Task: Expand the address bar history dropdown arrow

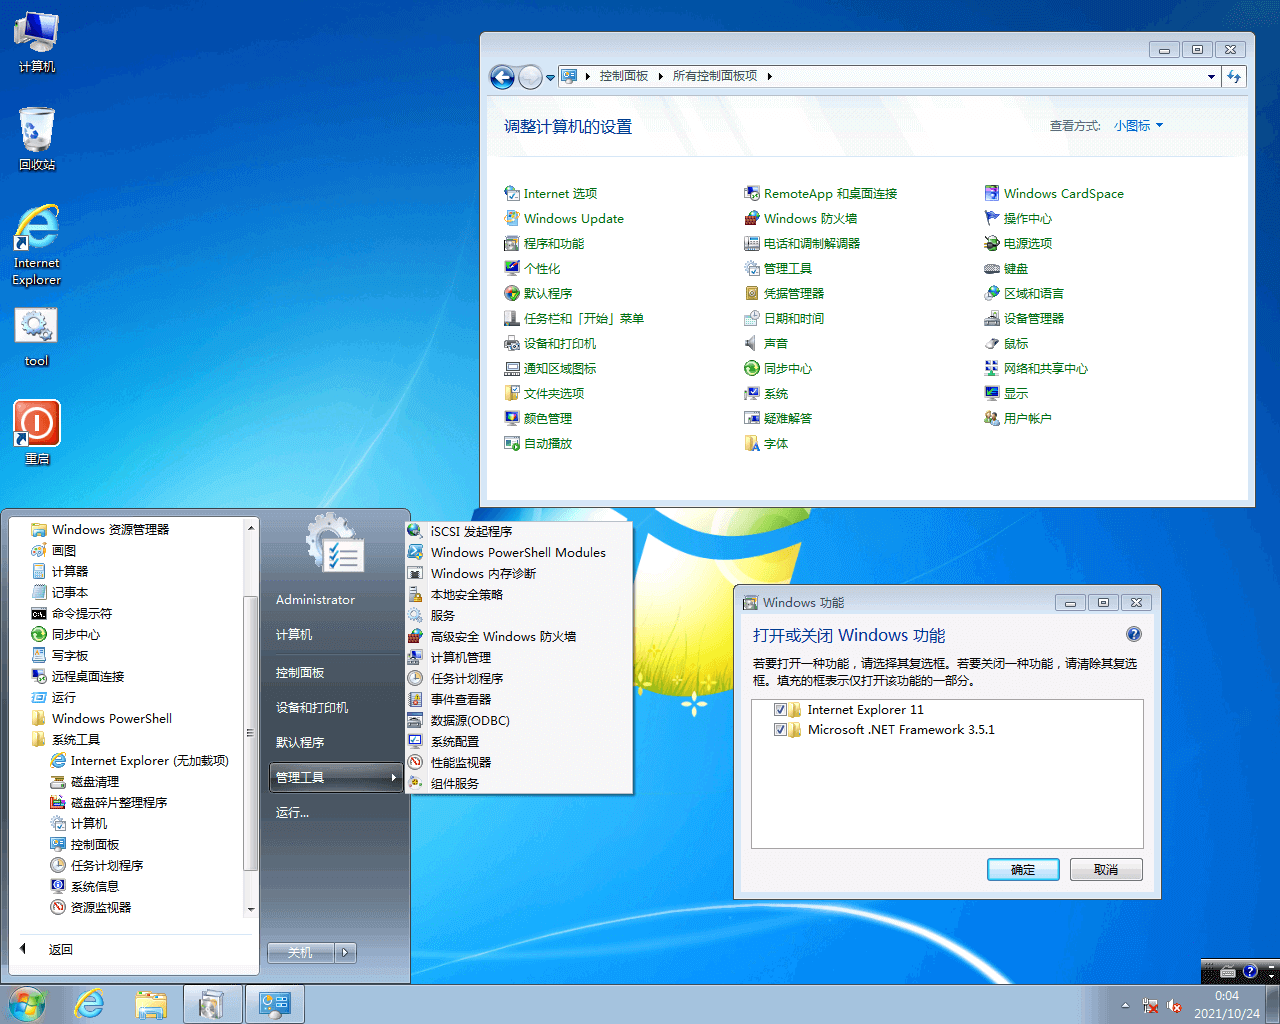Action: click(1211, 77)
